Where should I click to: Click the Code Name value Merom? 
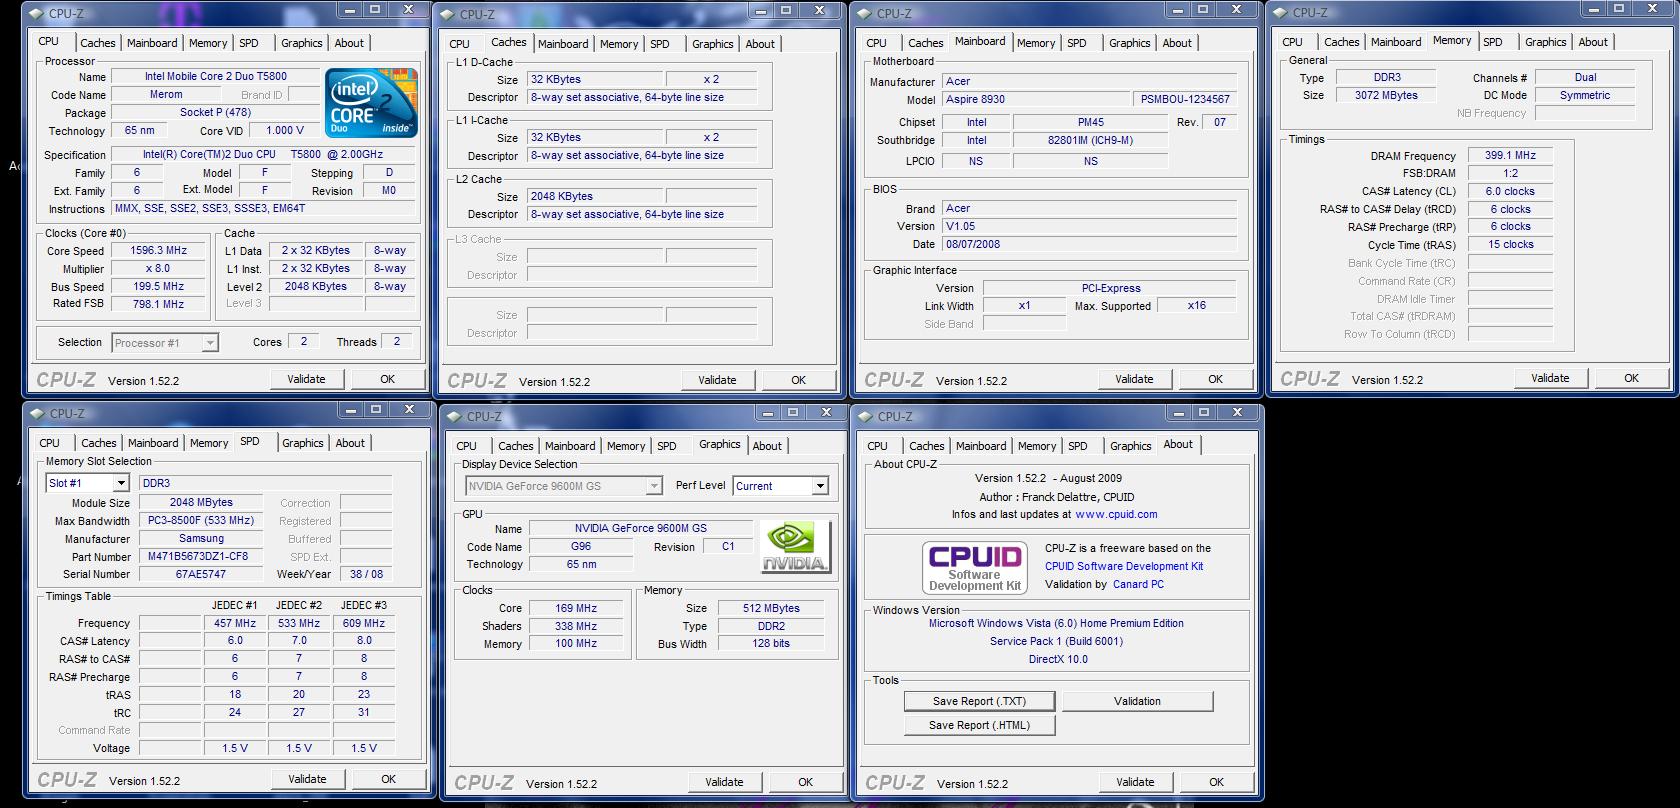tap(166, 94)
